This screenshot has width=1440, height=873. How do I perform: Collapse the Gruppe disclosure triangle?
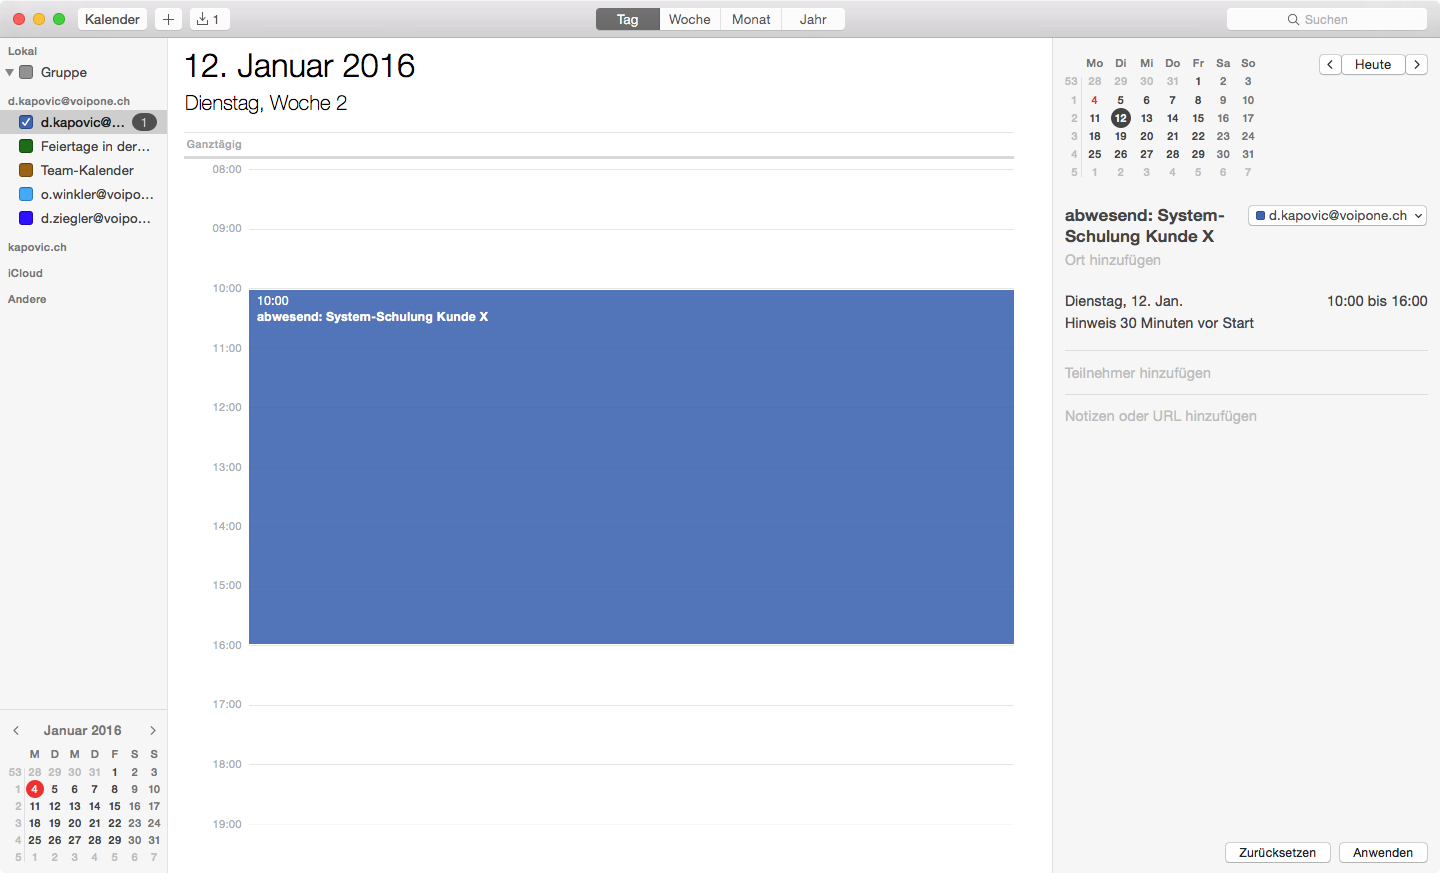[10, 72]
